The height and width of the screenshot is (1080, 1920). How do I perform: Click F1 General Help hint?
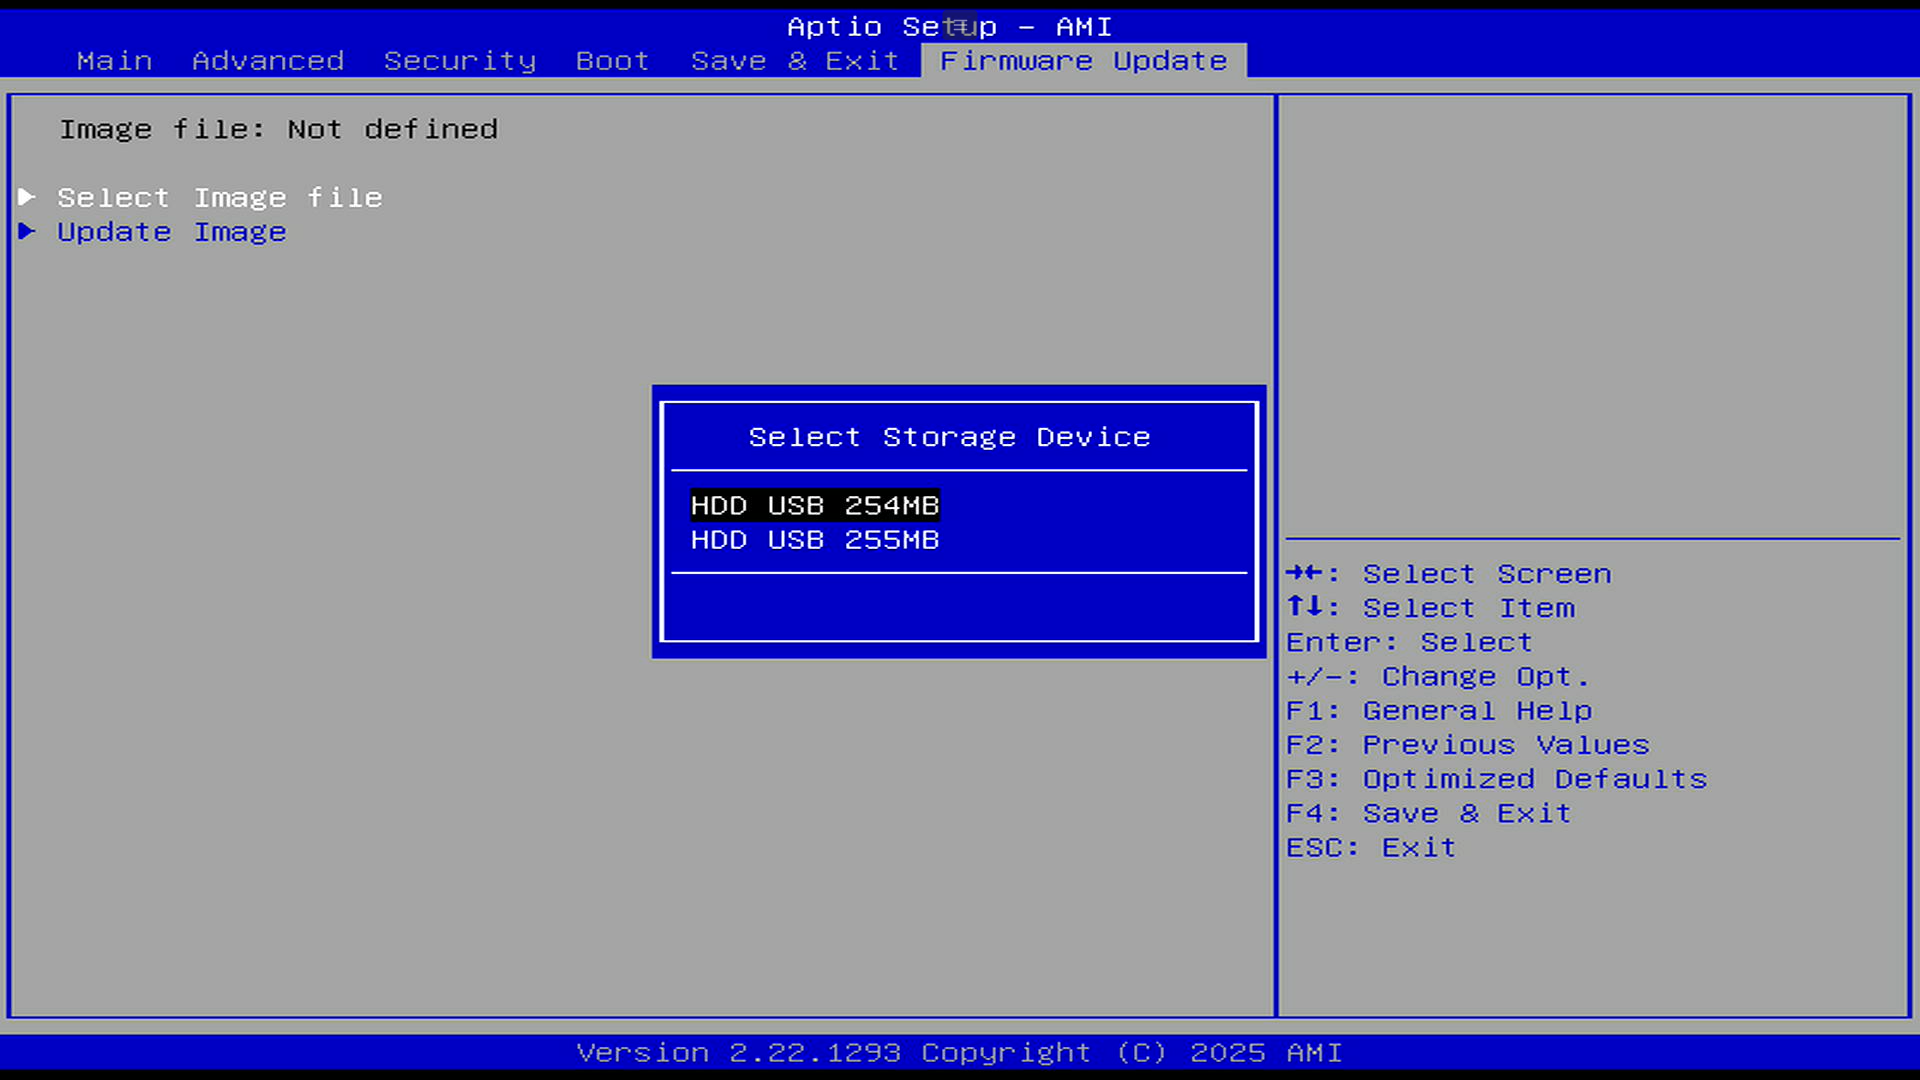[x=1438, y=711]
